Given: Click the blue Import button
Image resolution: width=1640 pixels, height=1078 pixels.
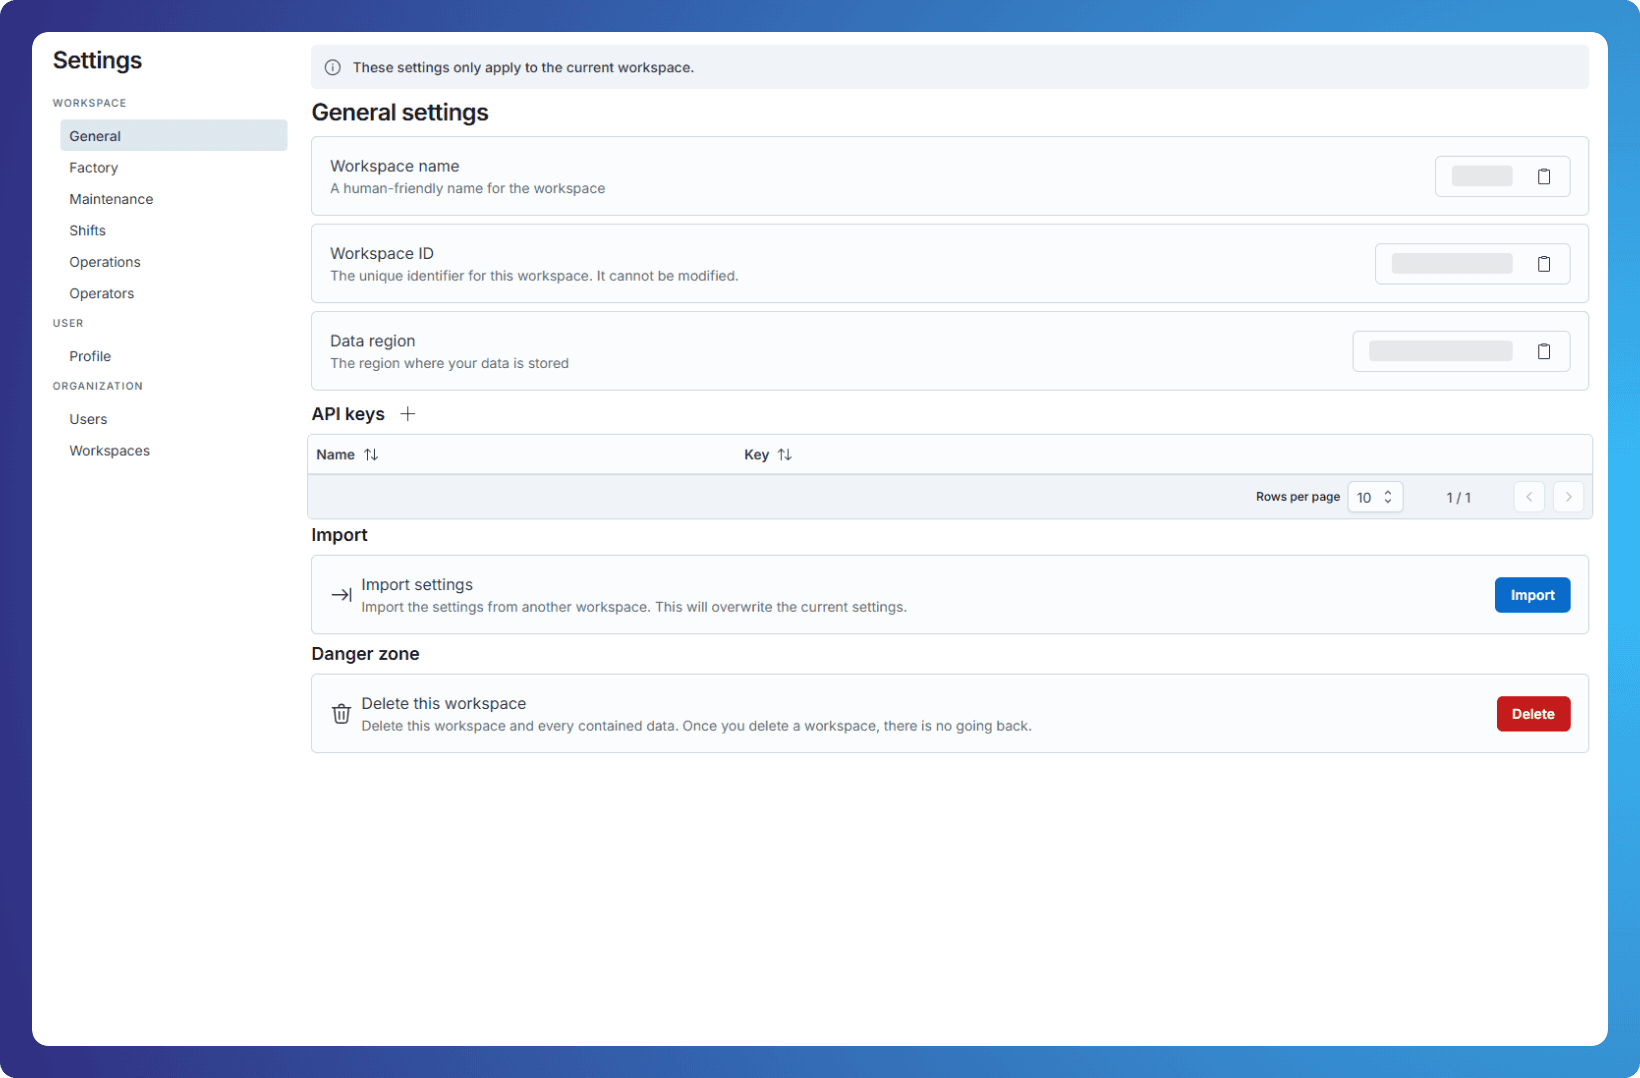Looking at the screenshot, I should 1531,595.
